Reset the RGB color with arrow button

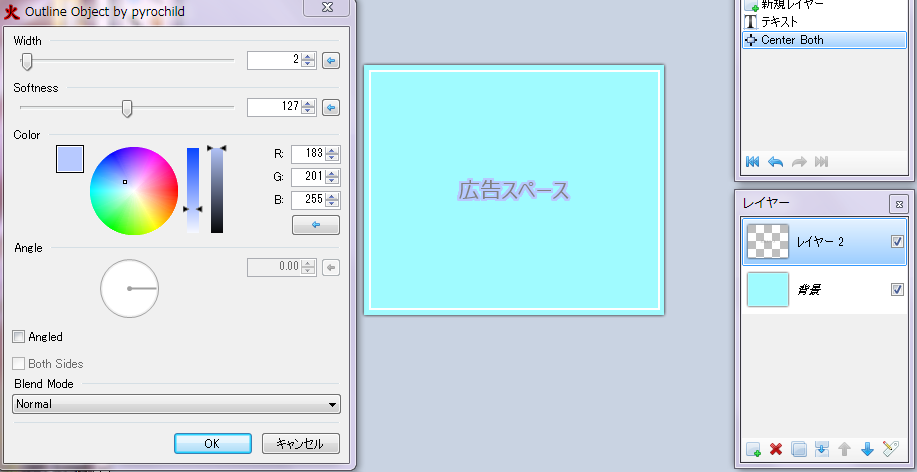tap(316, 225)
